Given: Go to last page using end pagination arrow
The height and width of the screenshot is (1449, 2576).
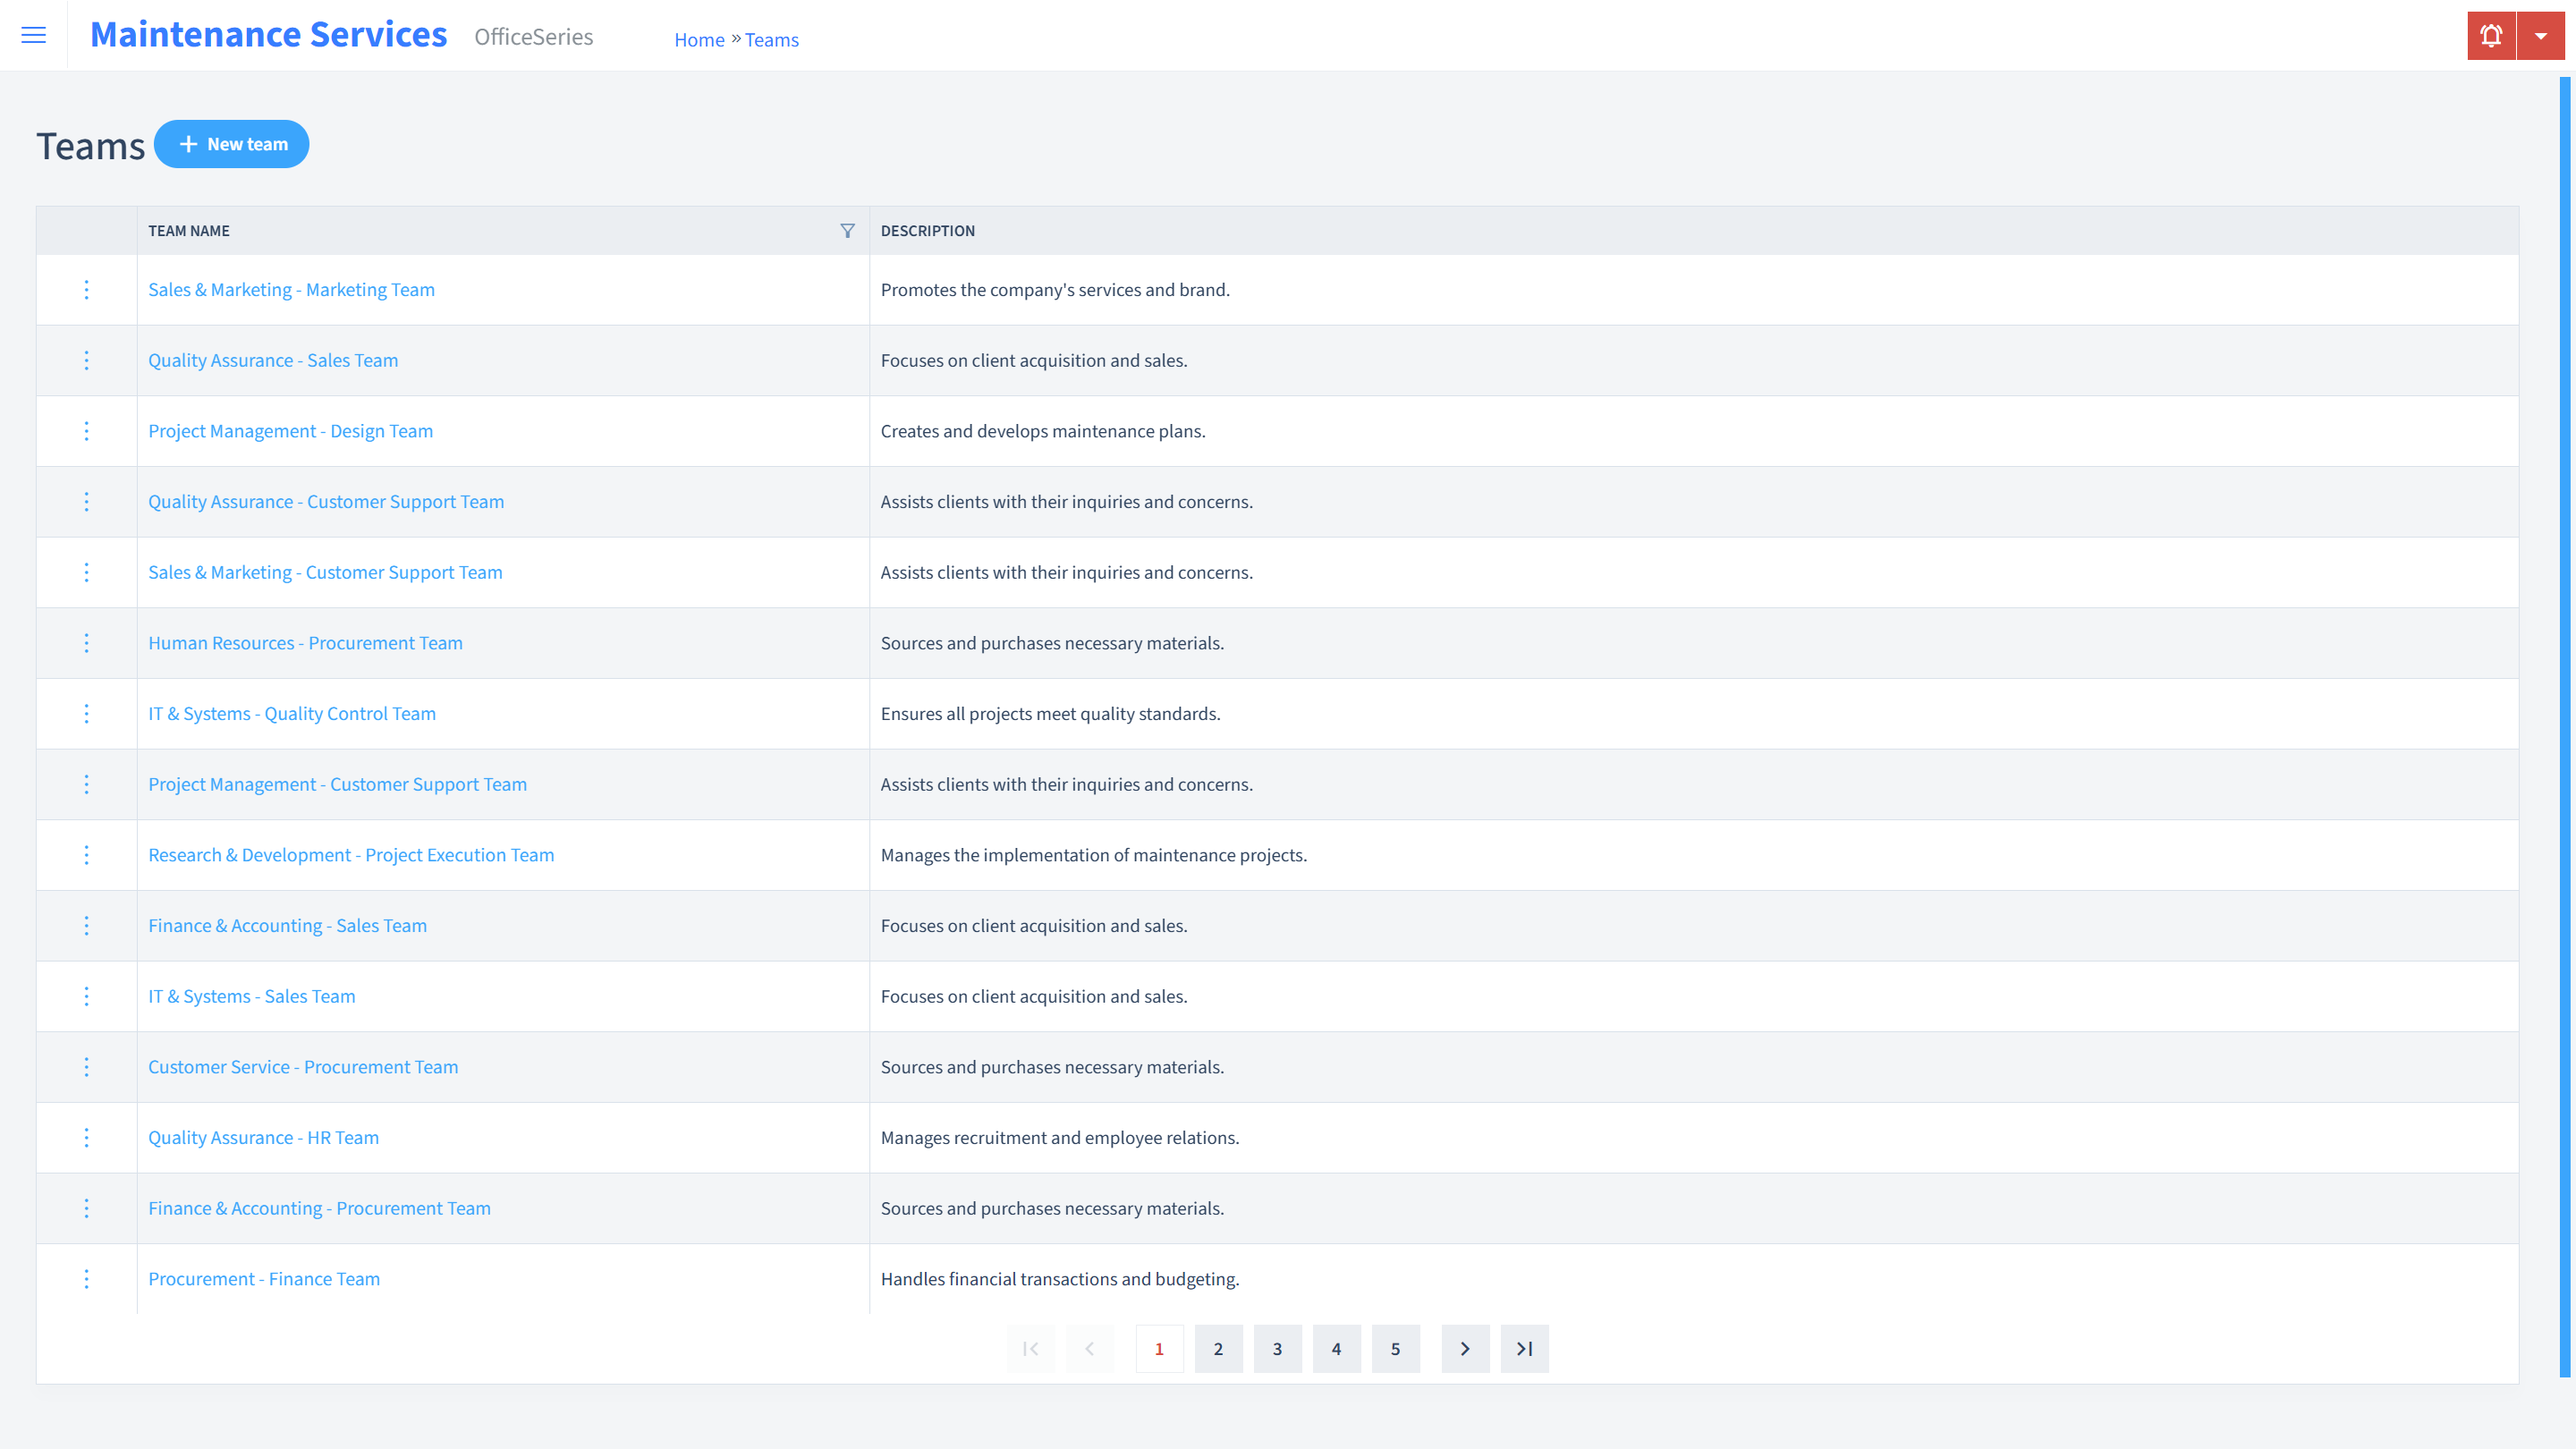Looking at the screenshot, I should pyautogui.click(x=1525, y=1346).
